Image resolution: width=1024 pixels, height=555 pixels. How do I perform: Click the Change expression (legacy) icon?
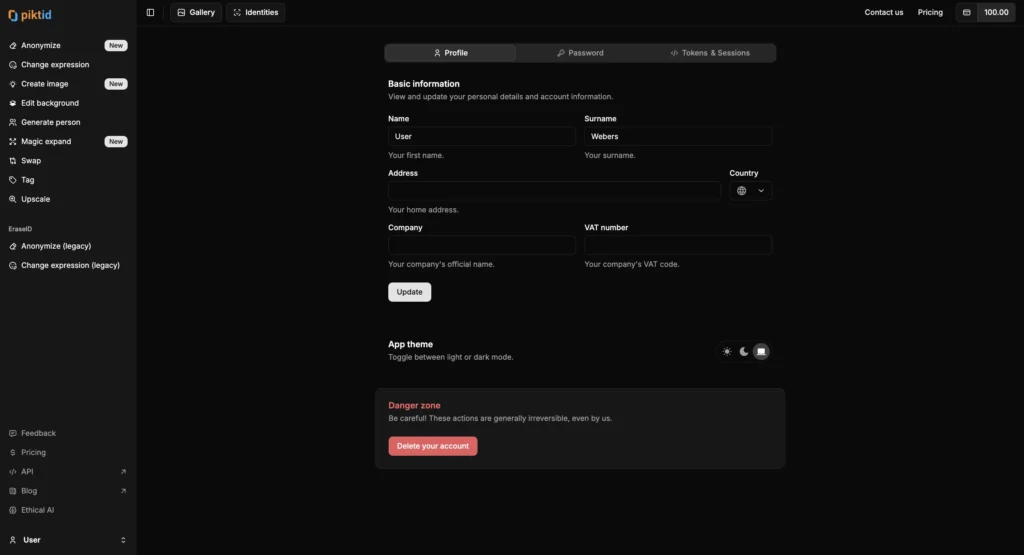coord(12,265)
